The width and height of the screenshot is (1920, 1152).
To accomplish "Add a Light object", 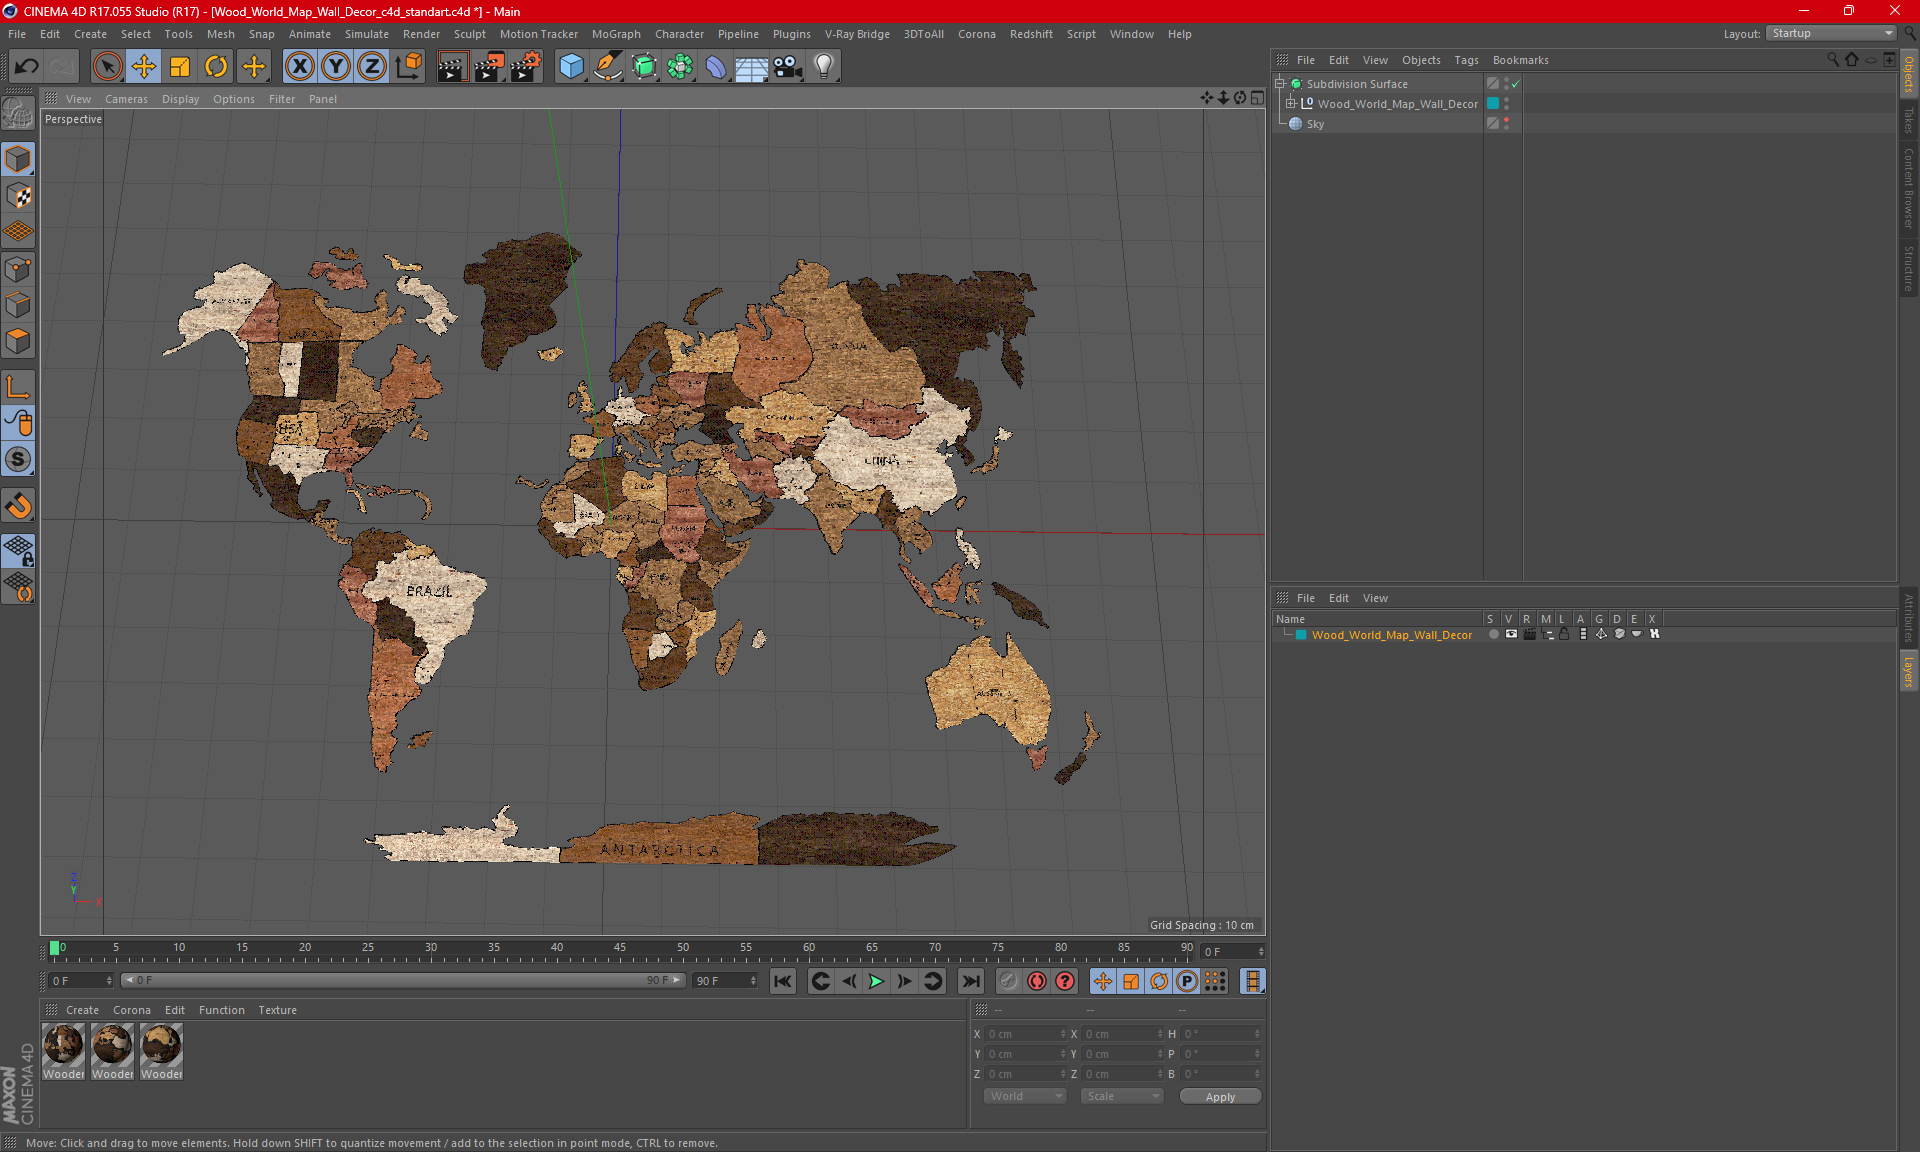I will (824, 67).
